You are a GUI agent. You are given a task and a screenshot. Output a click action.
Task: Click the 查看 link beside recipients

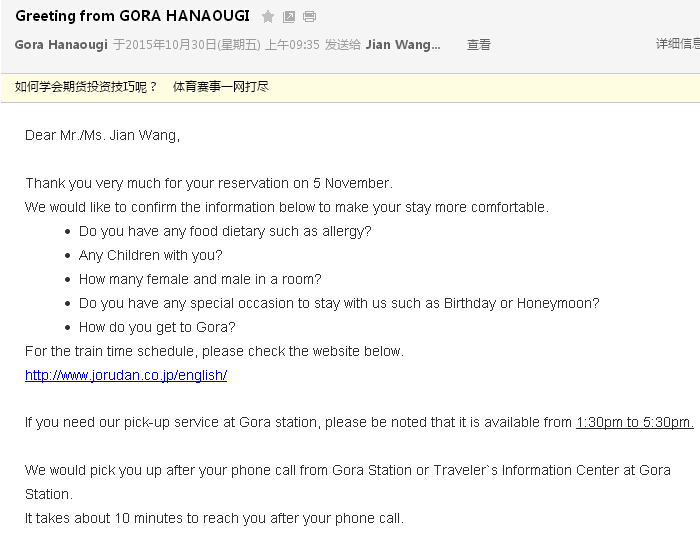pos(479,45)
